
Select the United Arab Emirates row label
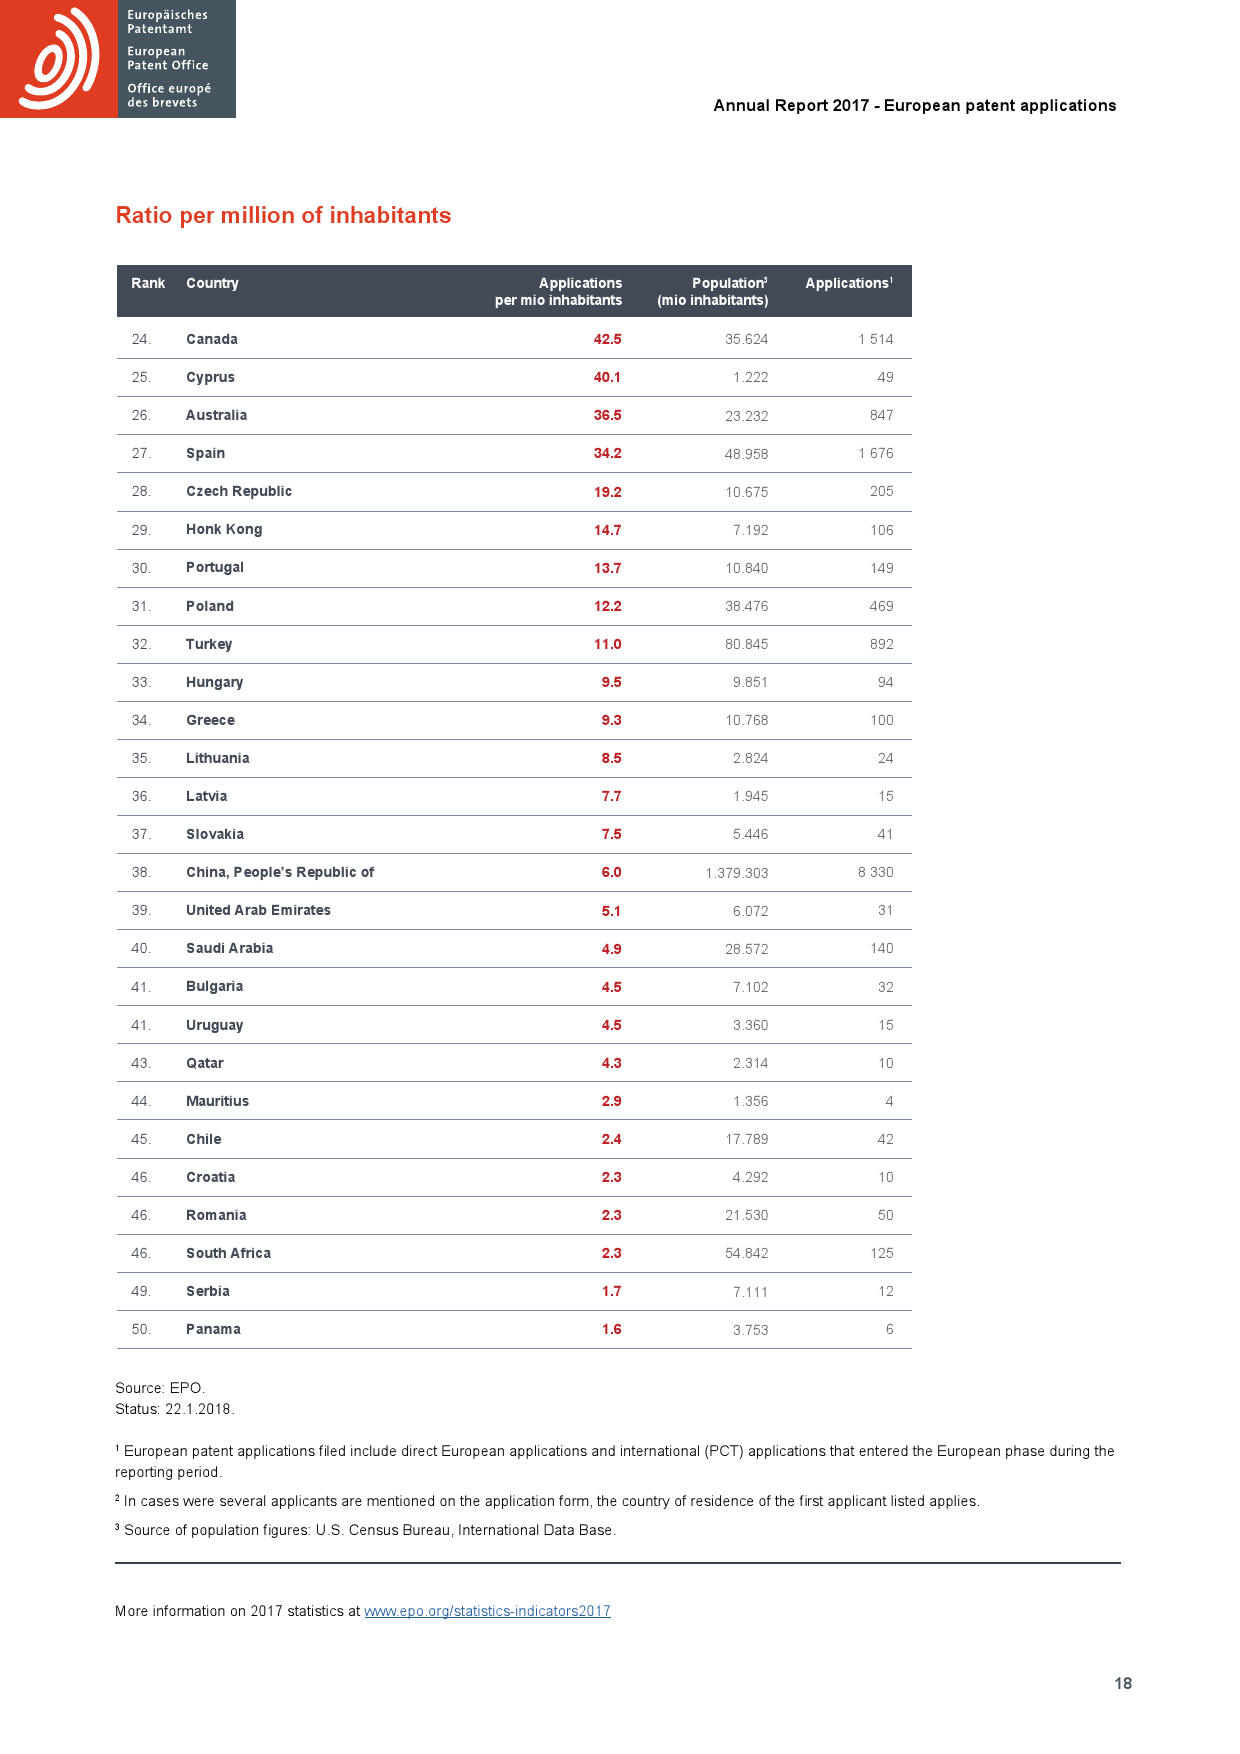(258, 910)
